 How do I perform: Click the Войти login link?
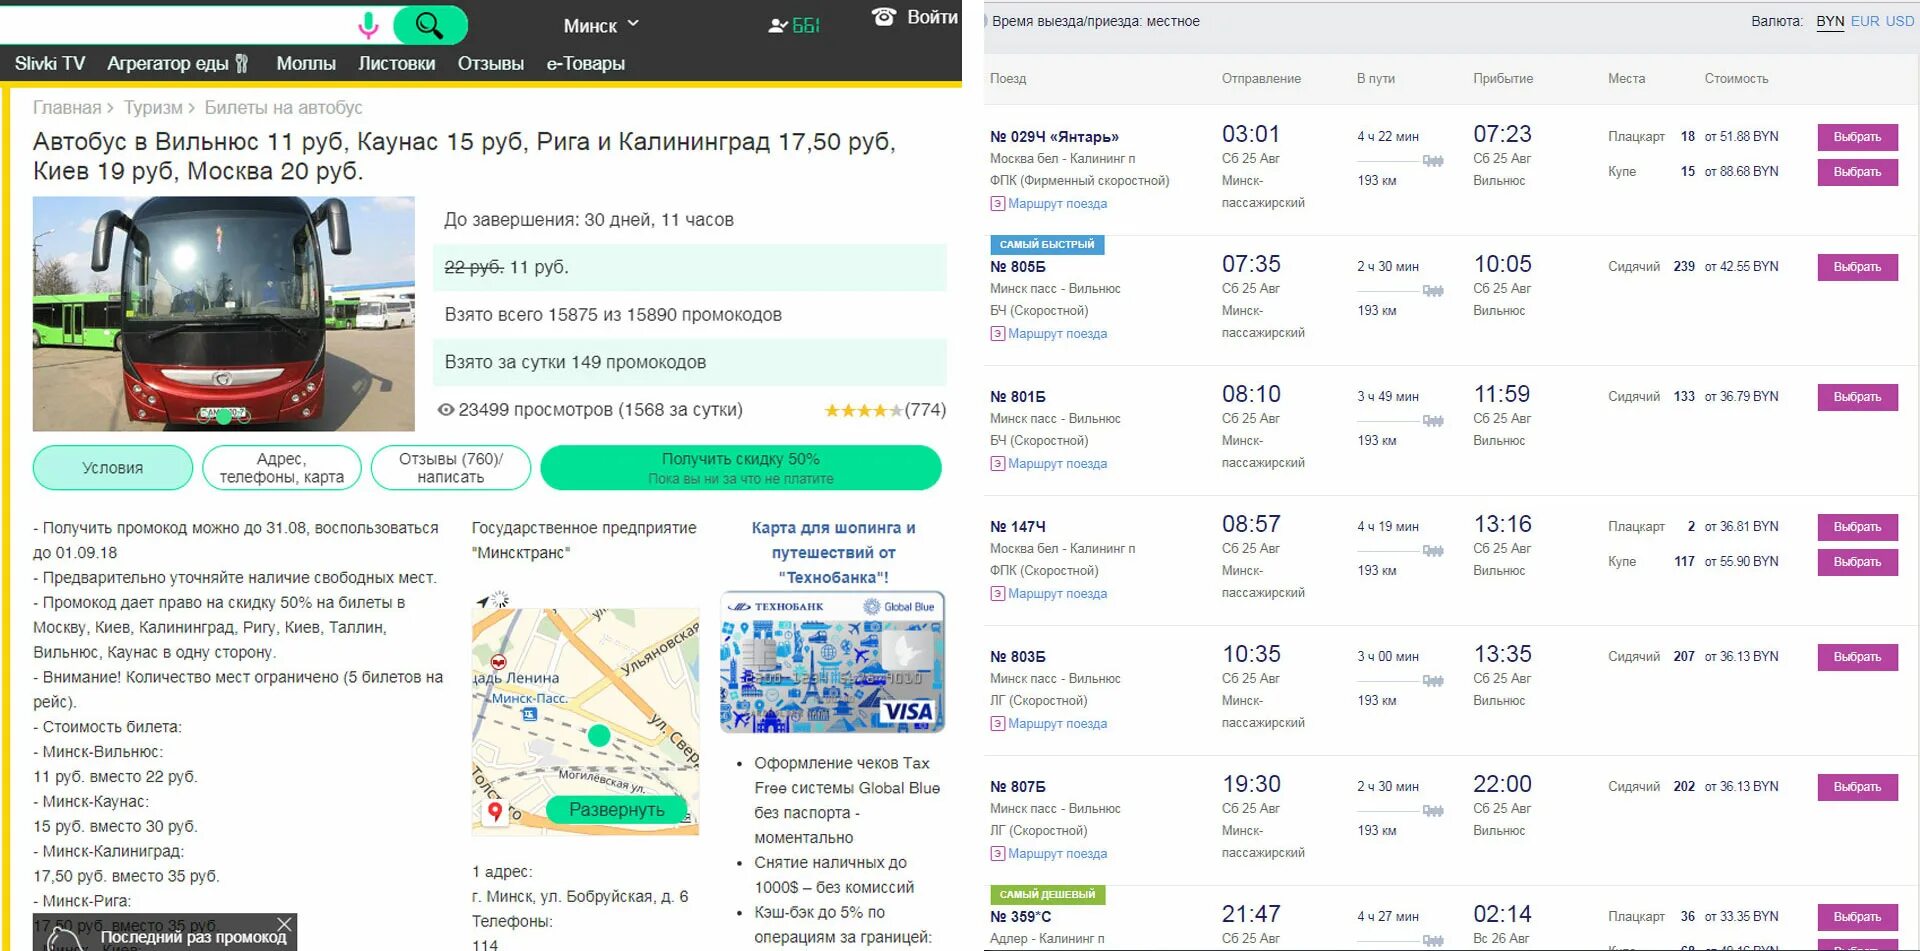pos(932,17)
